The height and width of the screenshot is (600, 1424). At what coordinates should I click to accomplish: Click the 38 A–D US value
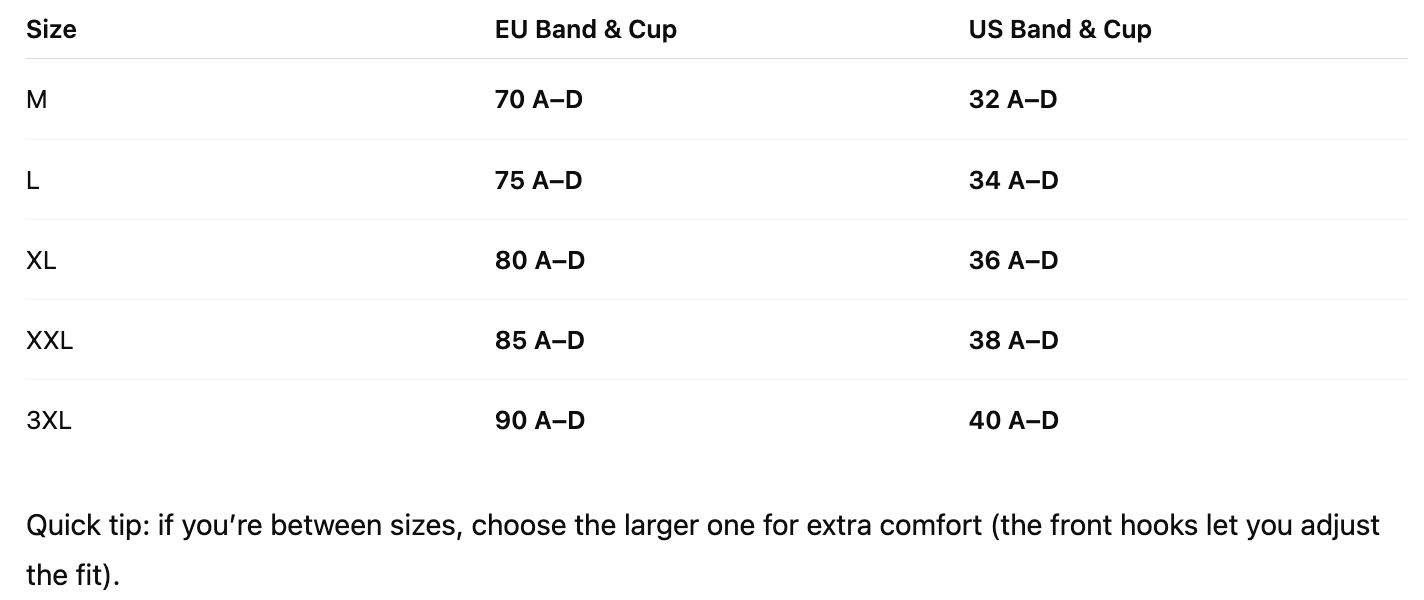coord(1013,340)
